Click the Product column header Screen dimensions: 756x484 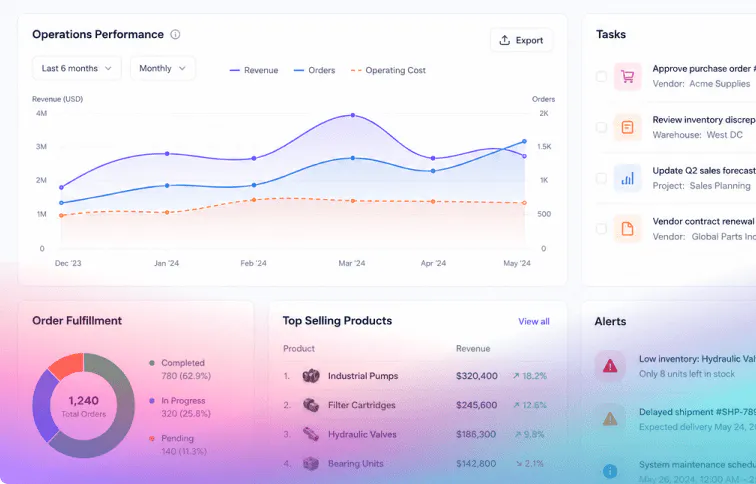click(x=299, y=349)
